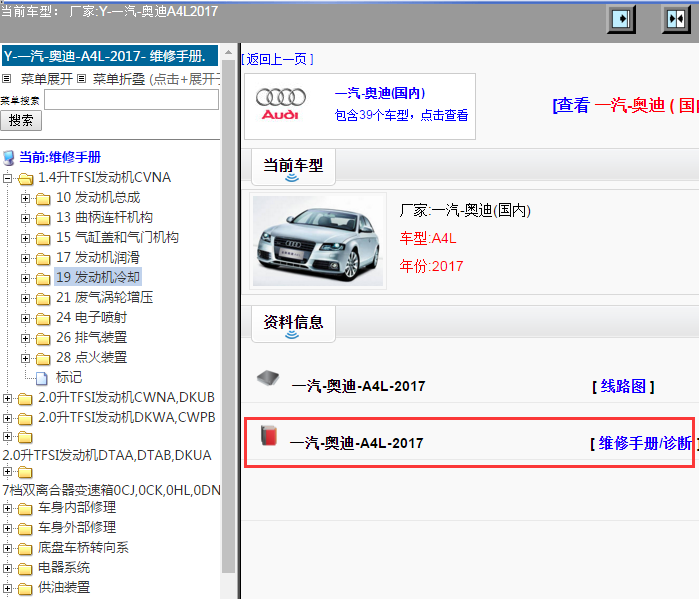Click the 当前车型 section tab
This screenshot has height=599, width=699.
[293, 167]
